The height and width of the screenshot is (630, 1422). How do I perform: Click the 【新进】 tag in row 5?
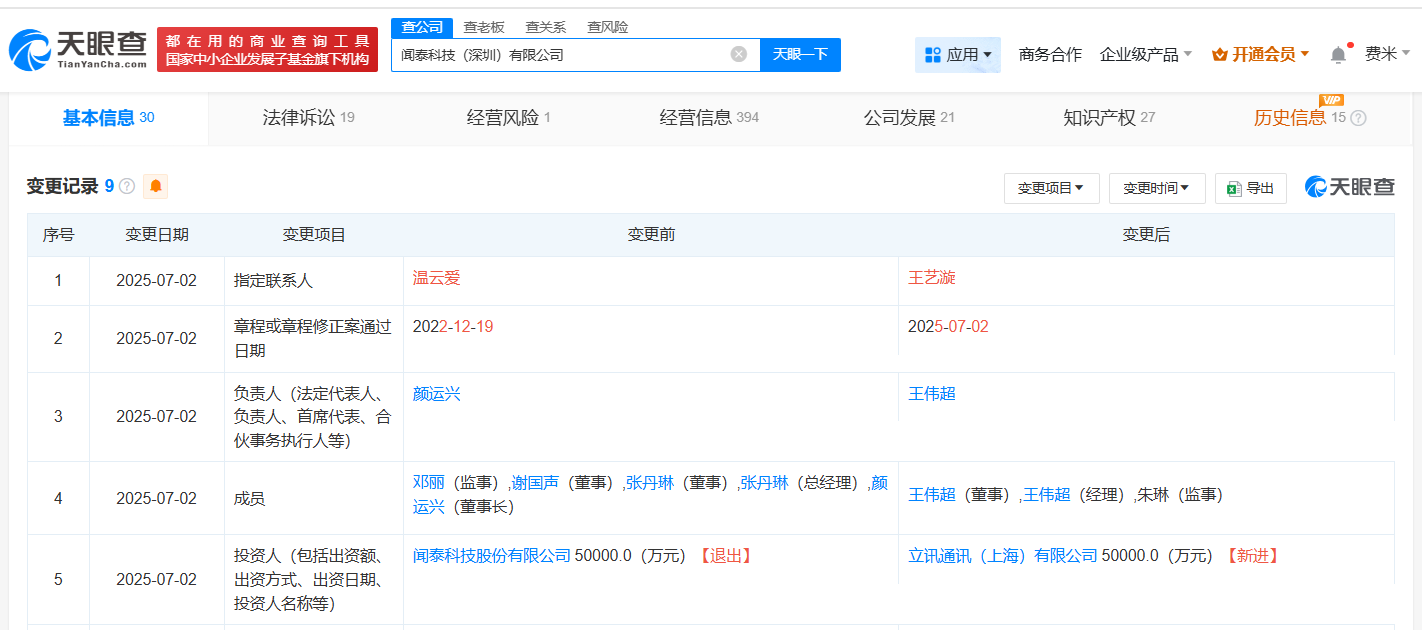click(1252, 556)
